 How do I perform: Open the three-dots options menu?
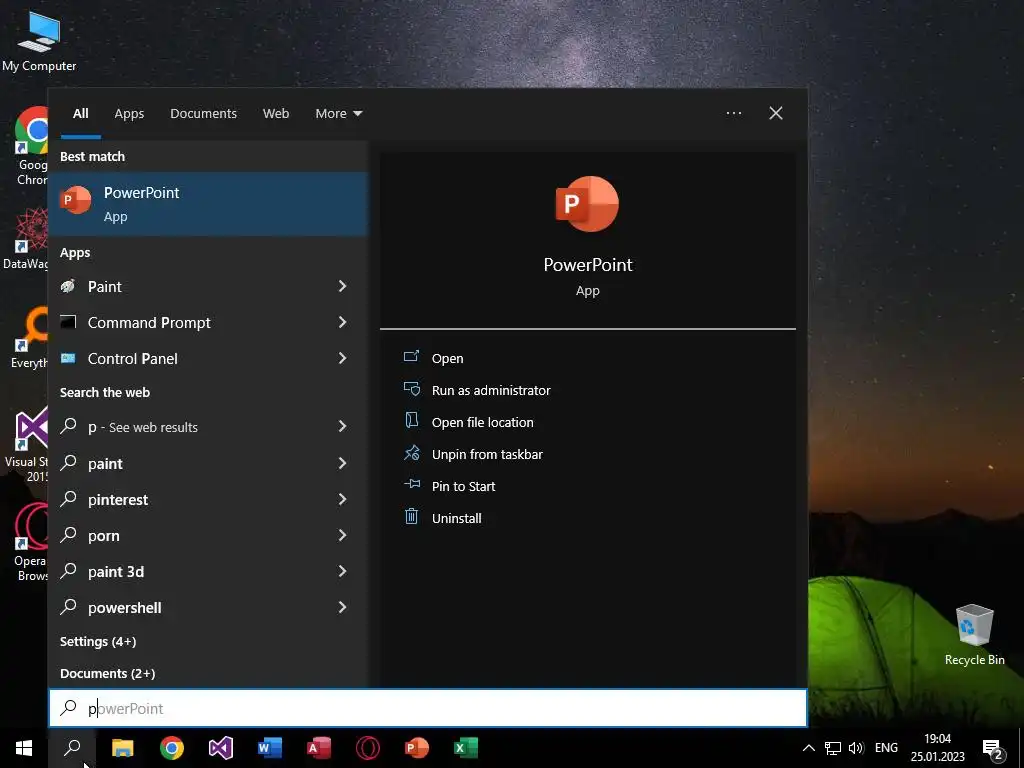733,113
